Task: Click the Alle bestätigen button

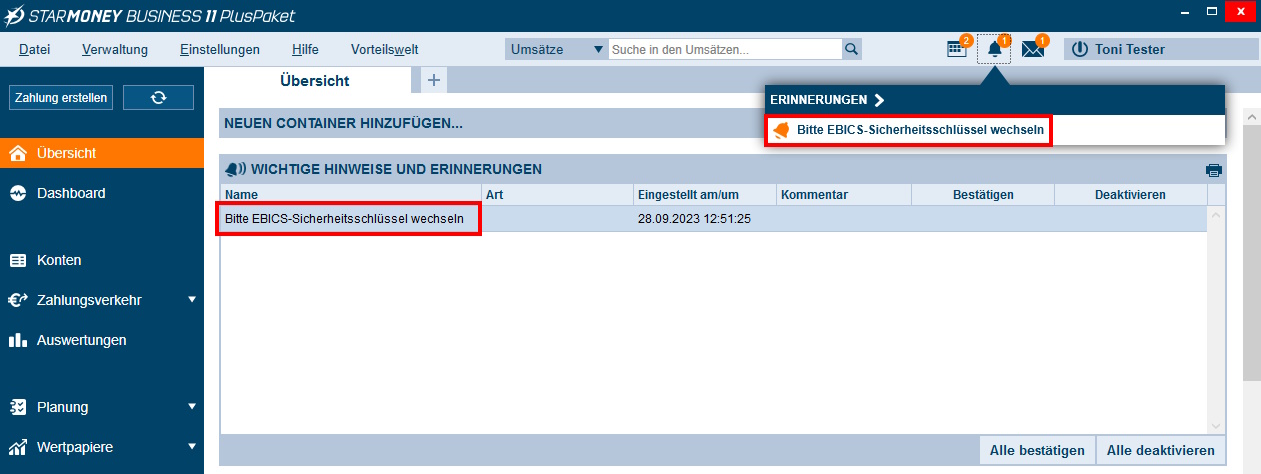Action: click(1037, 450)
